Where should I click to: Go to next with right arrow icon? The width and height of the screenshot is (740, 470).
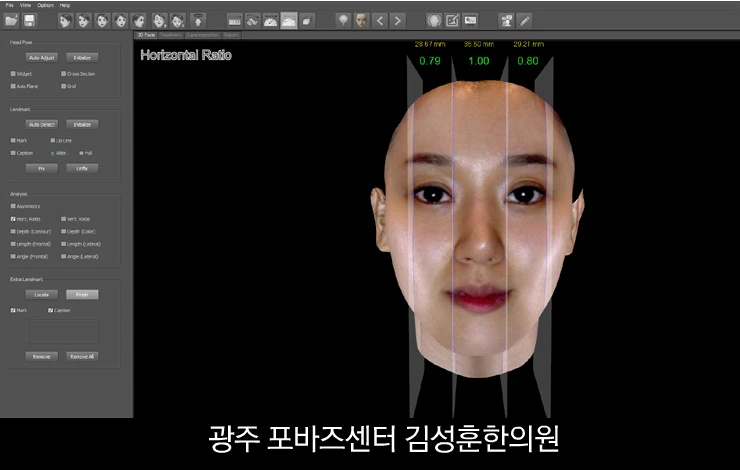398,21
